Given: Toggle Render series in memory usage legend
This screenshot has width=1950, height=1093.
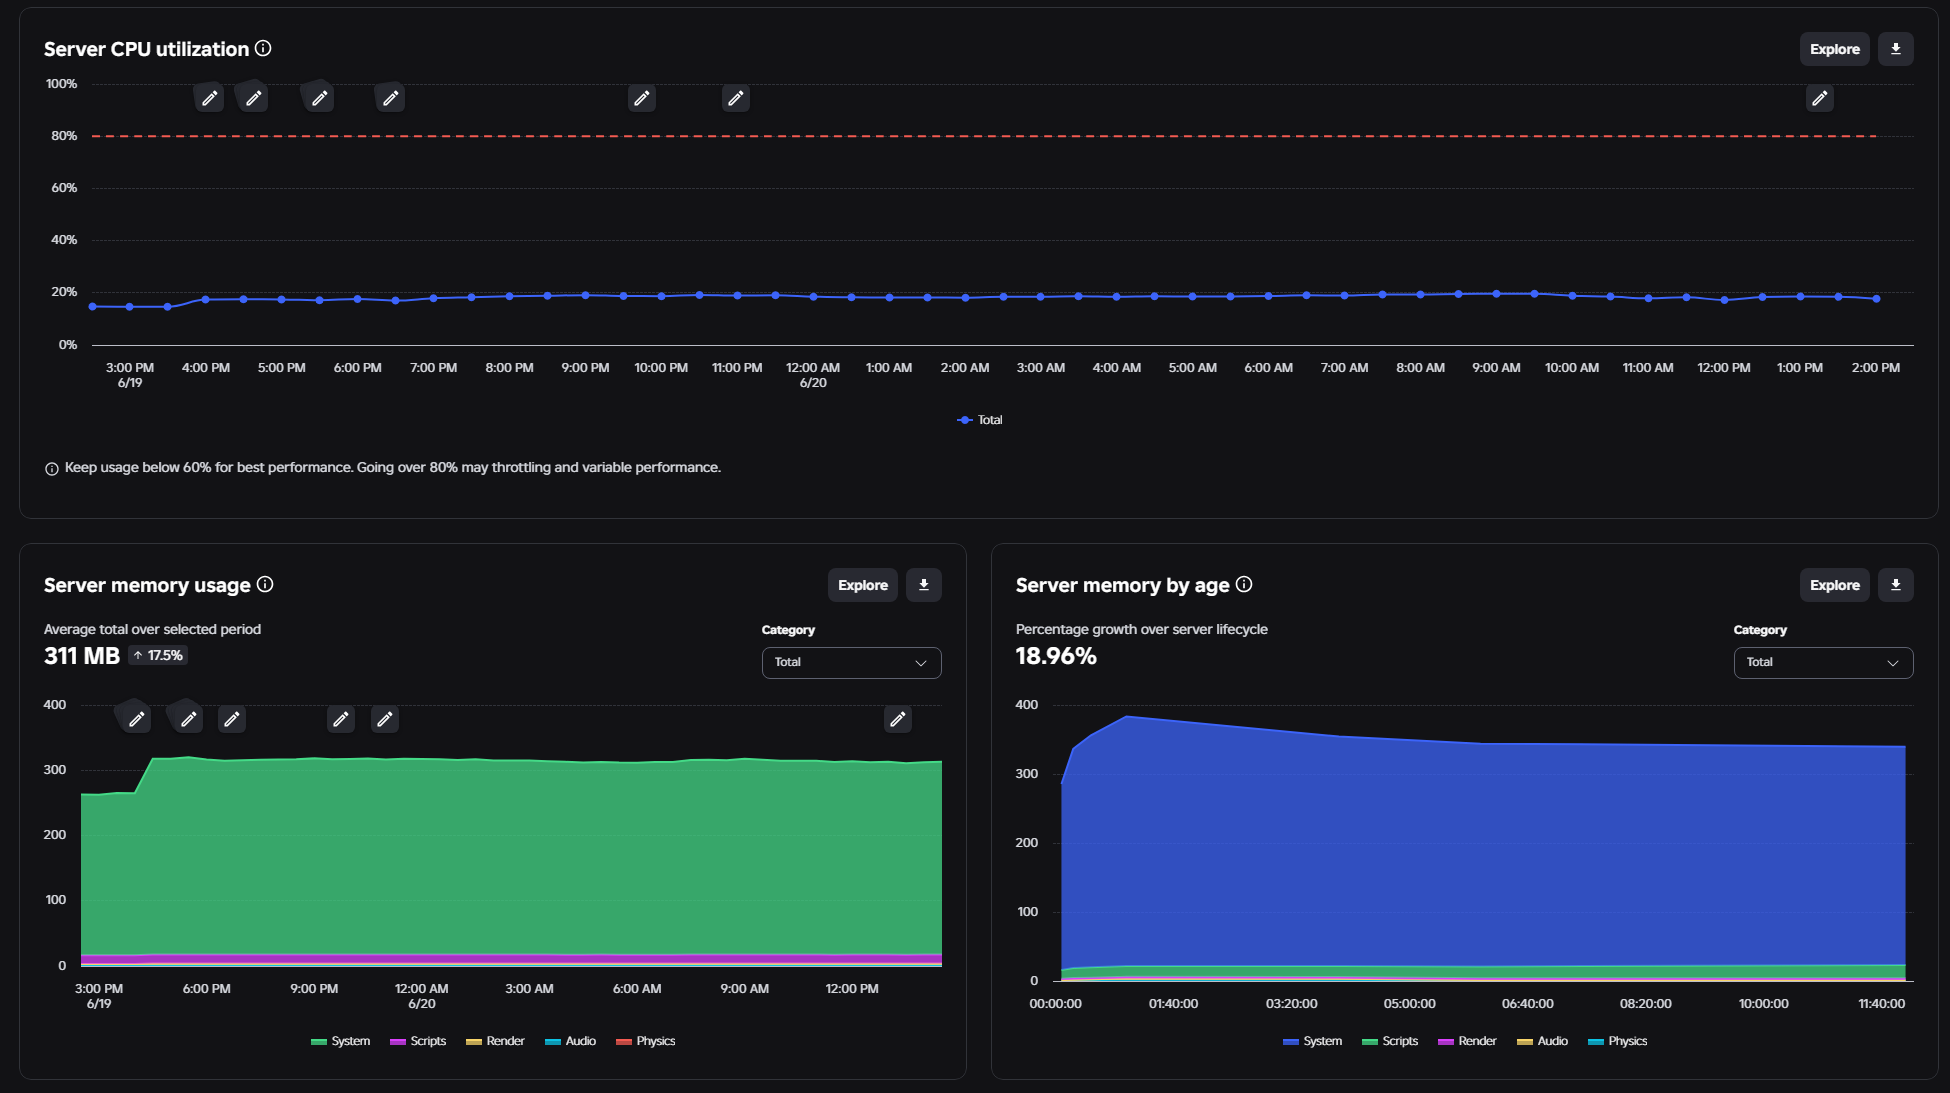Looking at the screenshot, I should coord(496,1041).
